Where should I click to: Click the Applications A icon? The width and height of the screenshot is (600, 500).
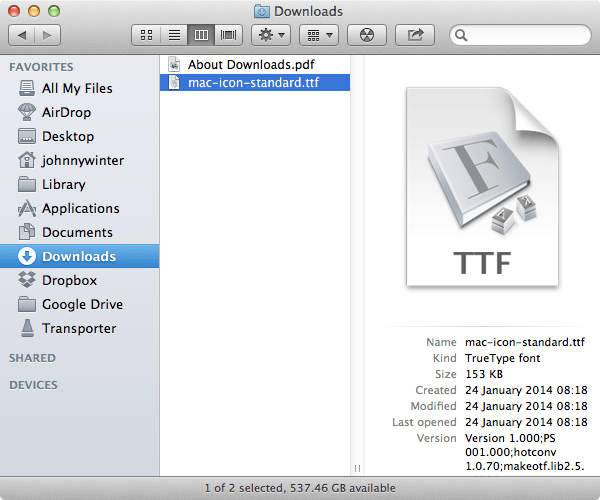27,208
